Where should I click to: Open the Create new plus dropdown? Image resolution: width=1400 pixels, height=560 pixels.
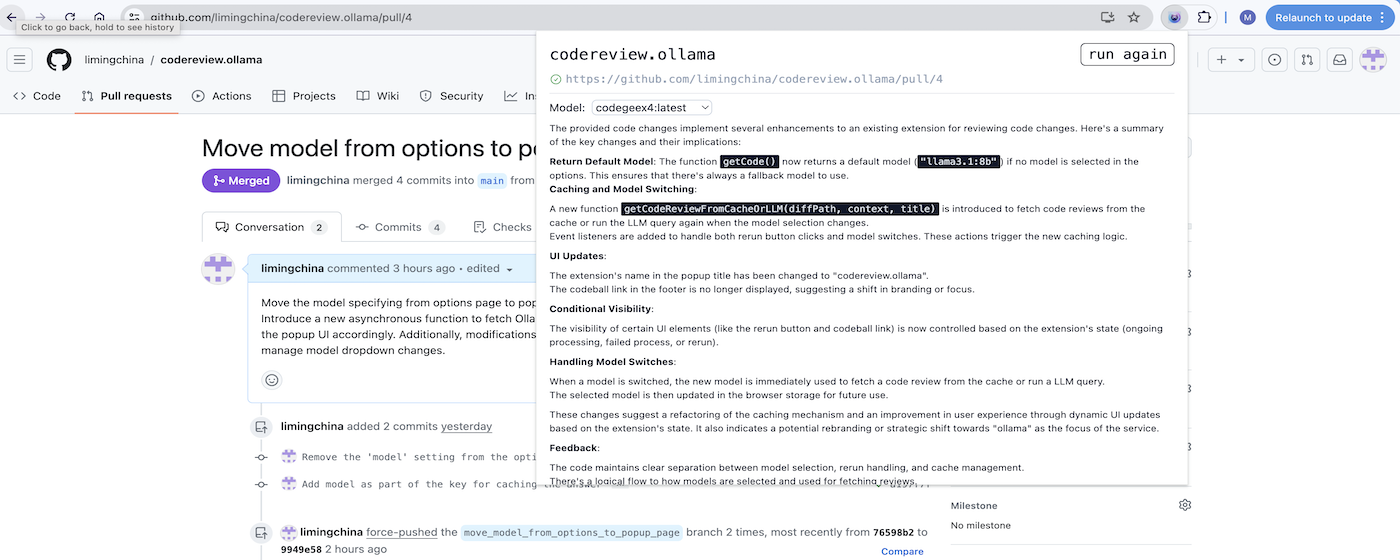[1230, 60]
